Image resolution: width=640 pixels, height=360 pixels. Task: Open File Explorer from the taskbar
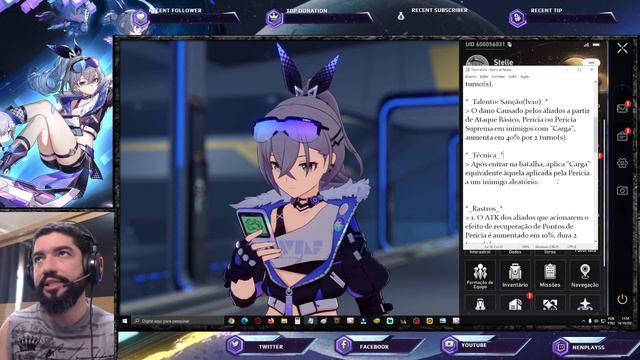284,321
